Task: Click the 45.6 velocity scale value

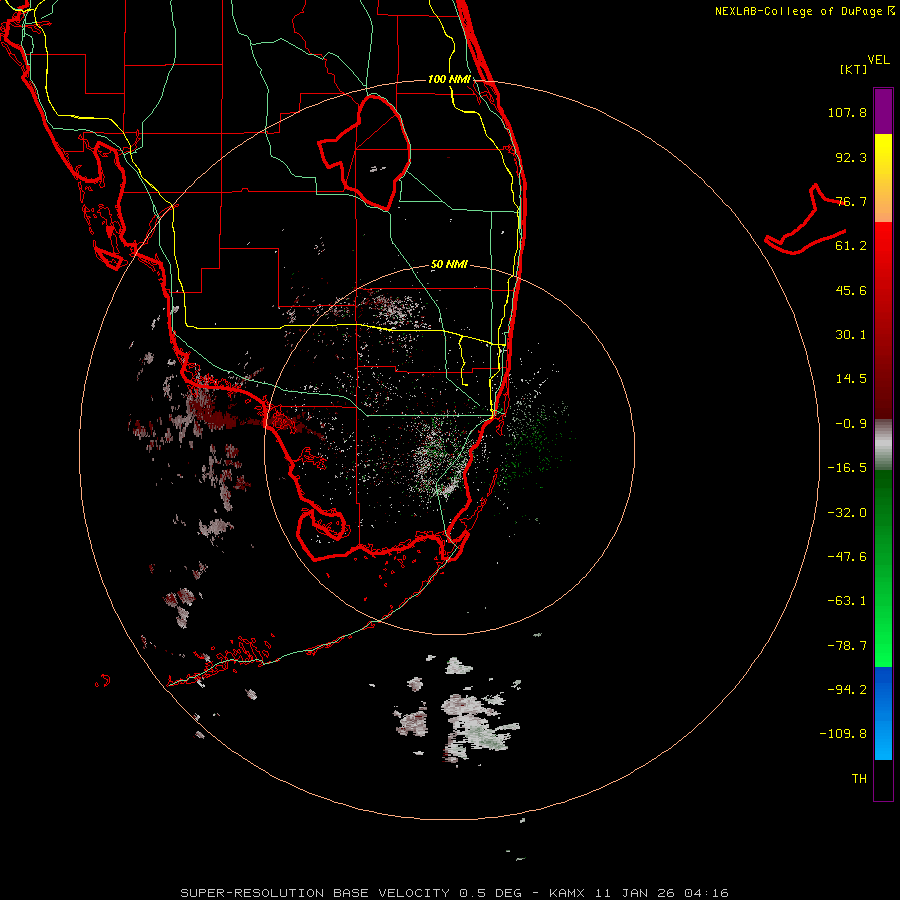Action: click(x=851, y=290)
